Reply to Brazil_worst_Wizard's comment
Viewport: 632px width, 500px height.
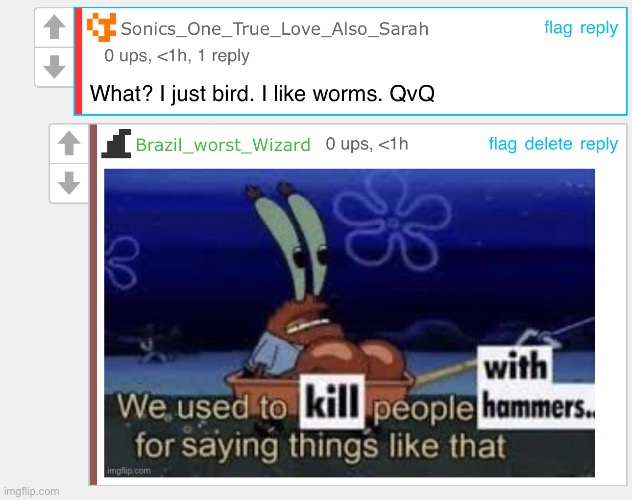[599, 144]
